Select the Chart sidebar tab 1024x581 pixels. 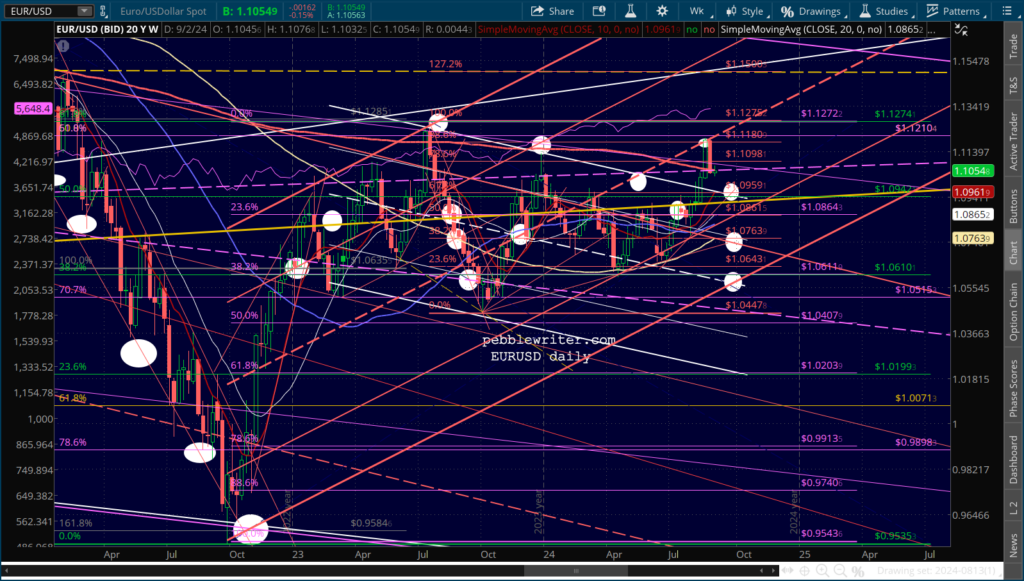1013,253
